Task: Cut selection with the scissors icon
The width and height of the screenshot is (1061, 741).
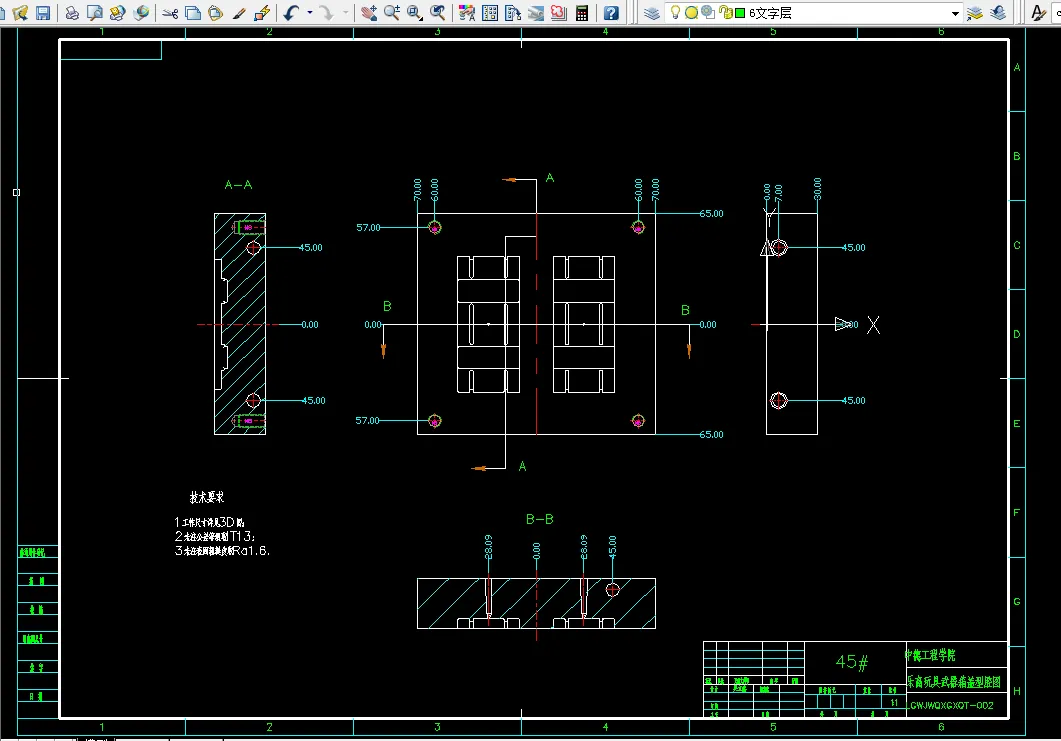Action: [x=170, y=12]
